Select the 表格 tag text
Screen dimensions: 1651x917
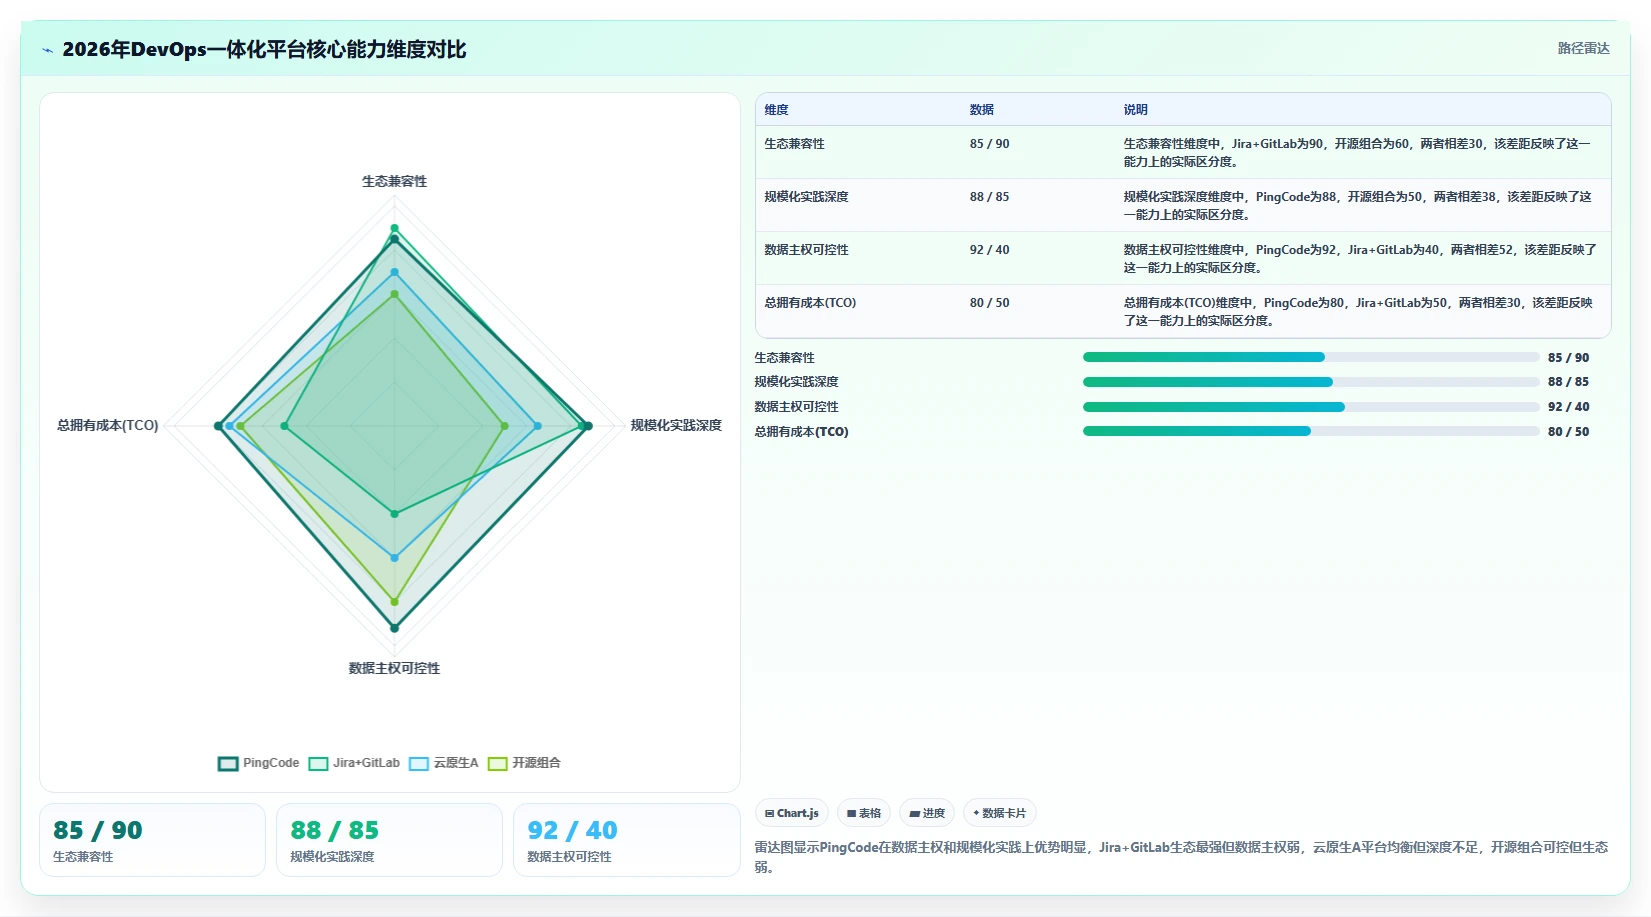pyautogui.click(x=870, y=813)
